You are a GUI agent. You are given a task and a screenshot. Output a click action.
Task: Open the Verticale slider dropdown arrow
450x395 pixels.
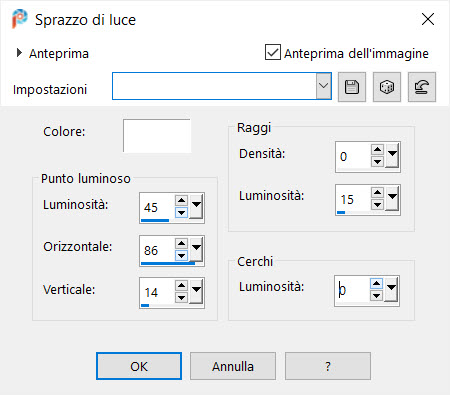click(x=196, y=292)
